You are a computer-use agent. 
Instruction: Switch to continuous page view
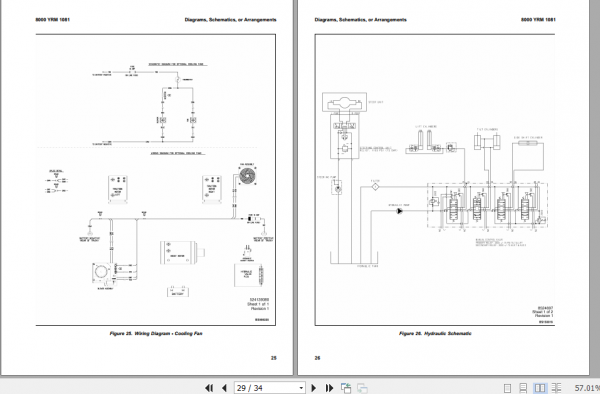(523, 388)
